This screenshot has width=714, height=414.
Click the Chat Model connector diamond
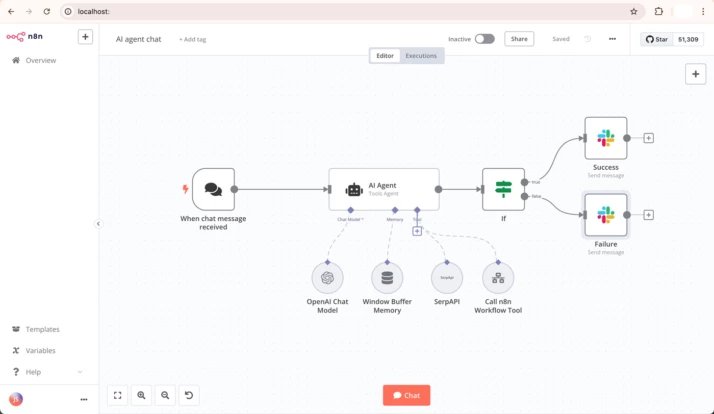pyautogui.click(x=351, y=210)
